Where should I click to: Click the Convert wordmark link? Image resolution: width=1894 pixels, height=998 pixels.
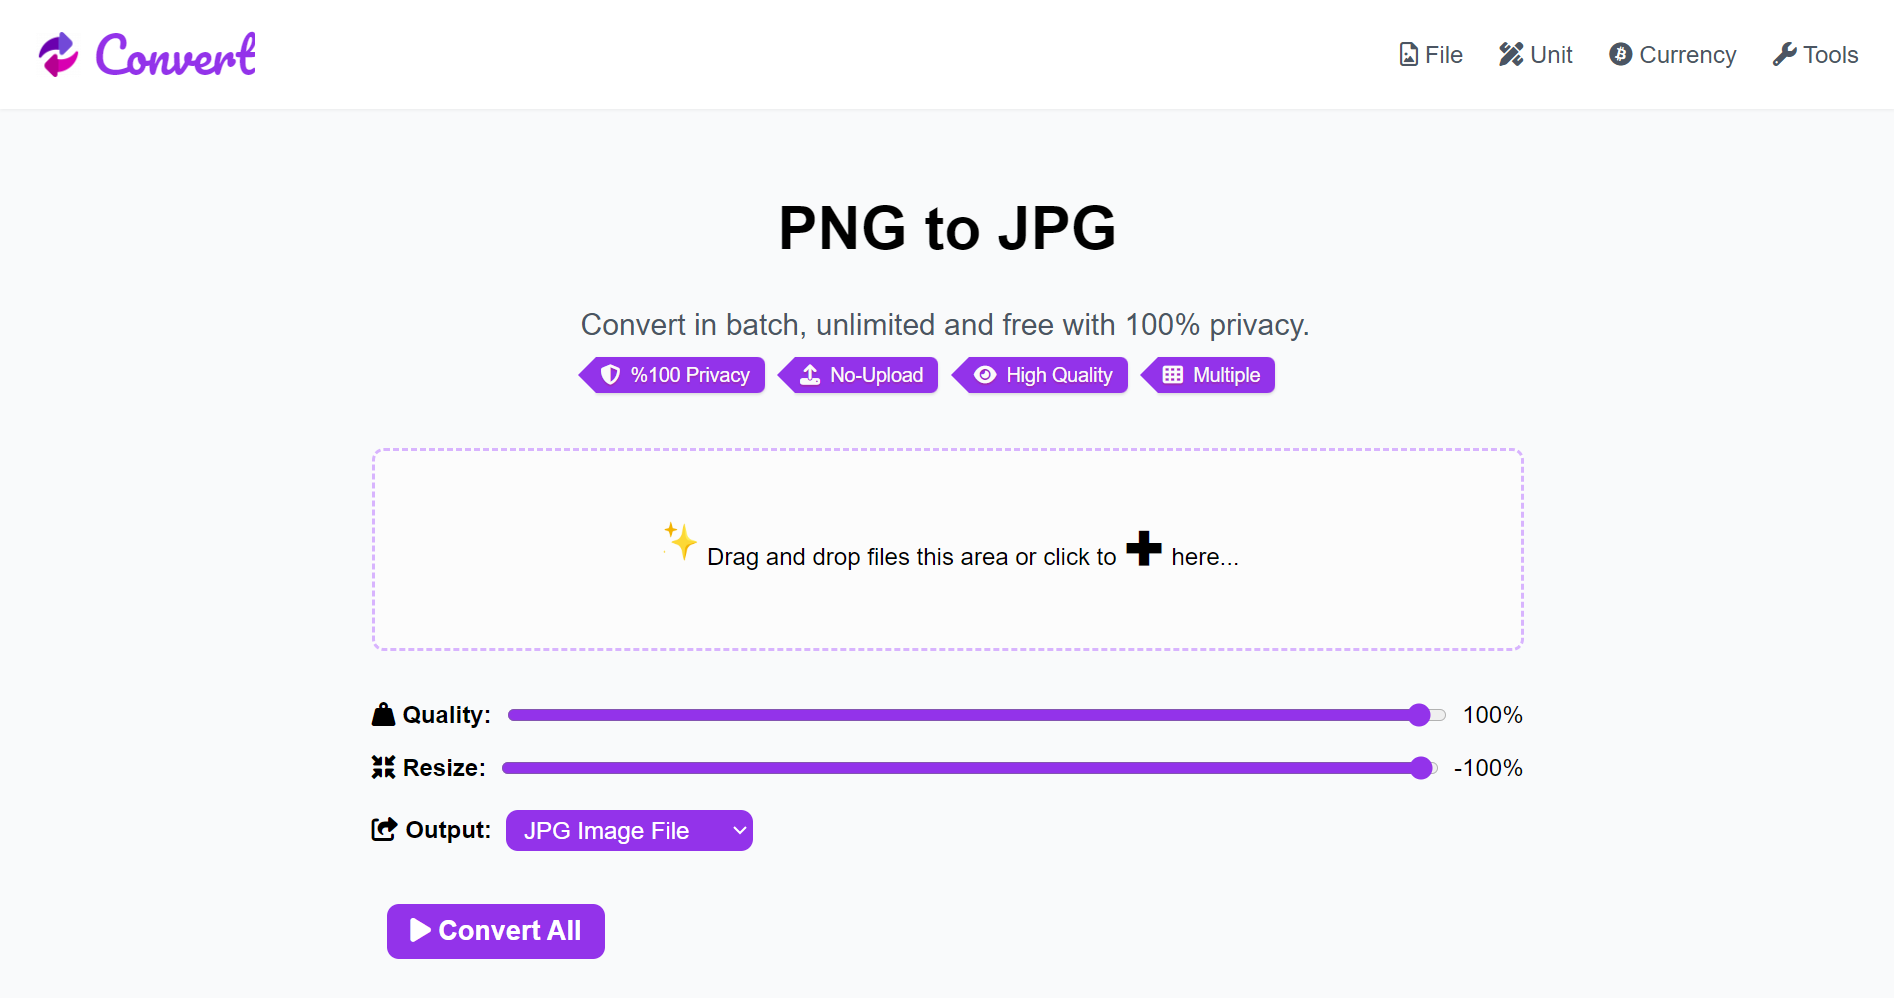pyautogui.click(x=176, y=54)
